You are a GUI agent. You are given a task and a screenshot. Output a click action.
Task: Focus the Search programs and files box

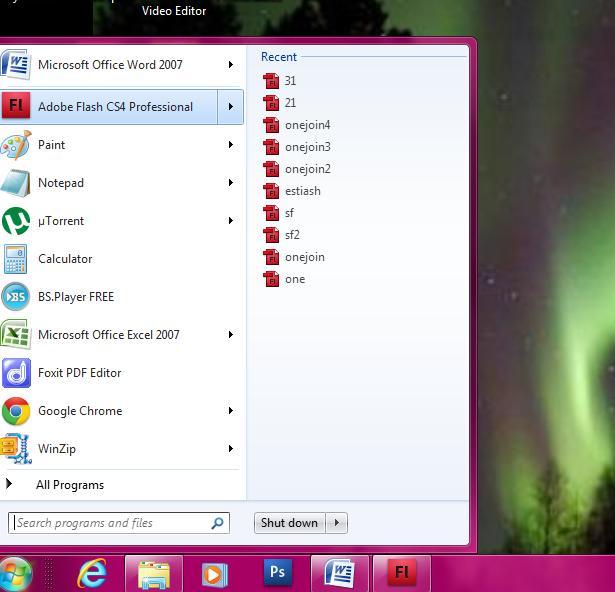point(118,523)
